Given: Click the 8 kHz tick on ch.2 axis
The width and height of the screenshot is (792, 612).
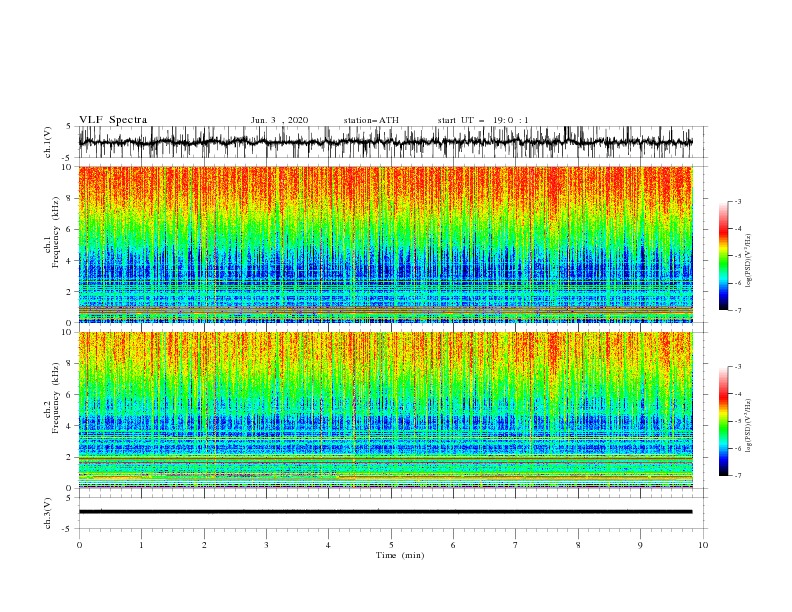Looking at the screenshot, I should [69, 364].
